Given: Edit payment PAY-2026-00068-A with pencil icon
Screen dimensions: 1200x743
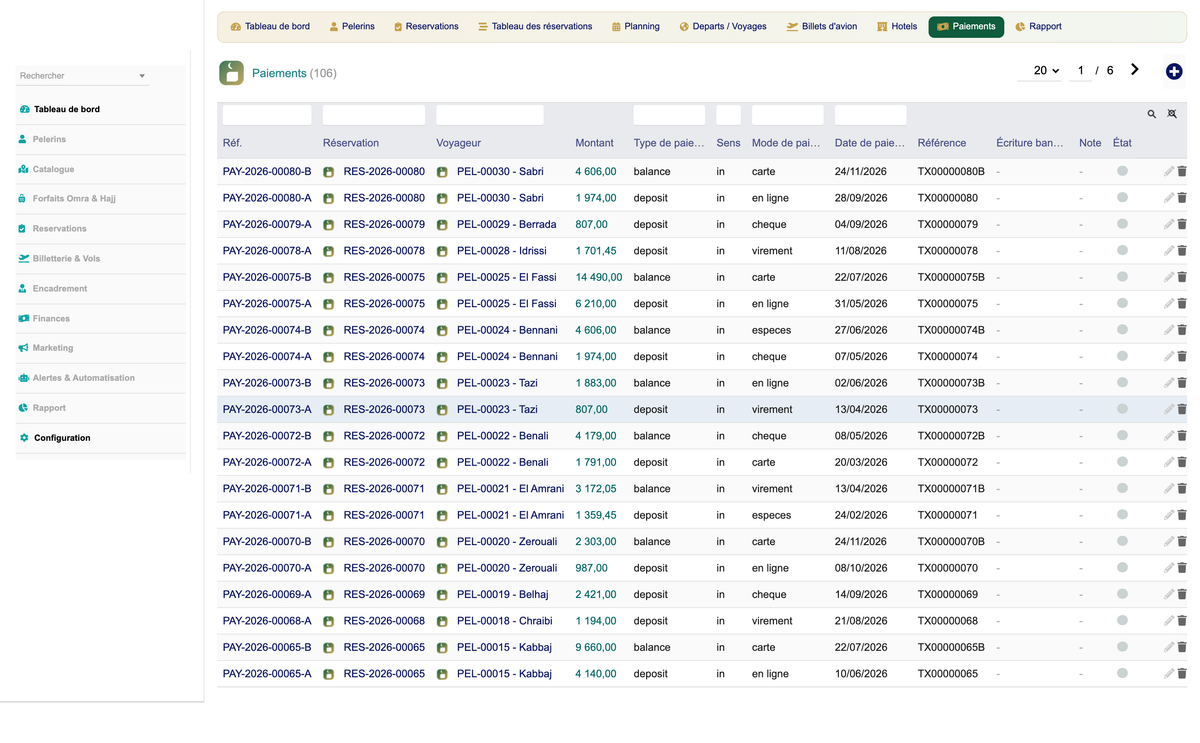Looking at the screenshot, I should tap(1169, 621).
